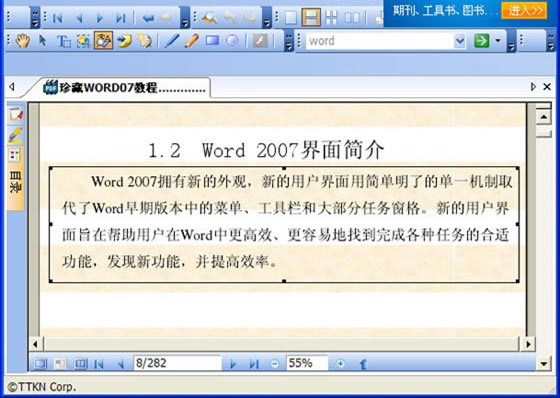This screenshot has width=560, height=398.
Task: Open the binoculars search tool
Action: (x=209, y=18)
